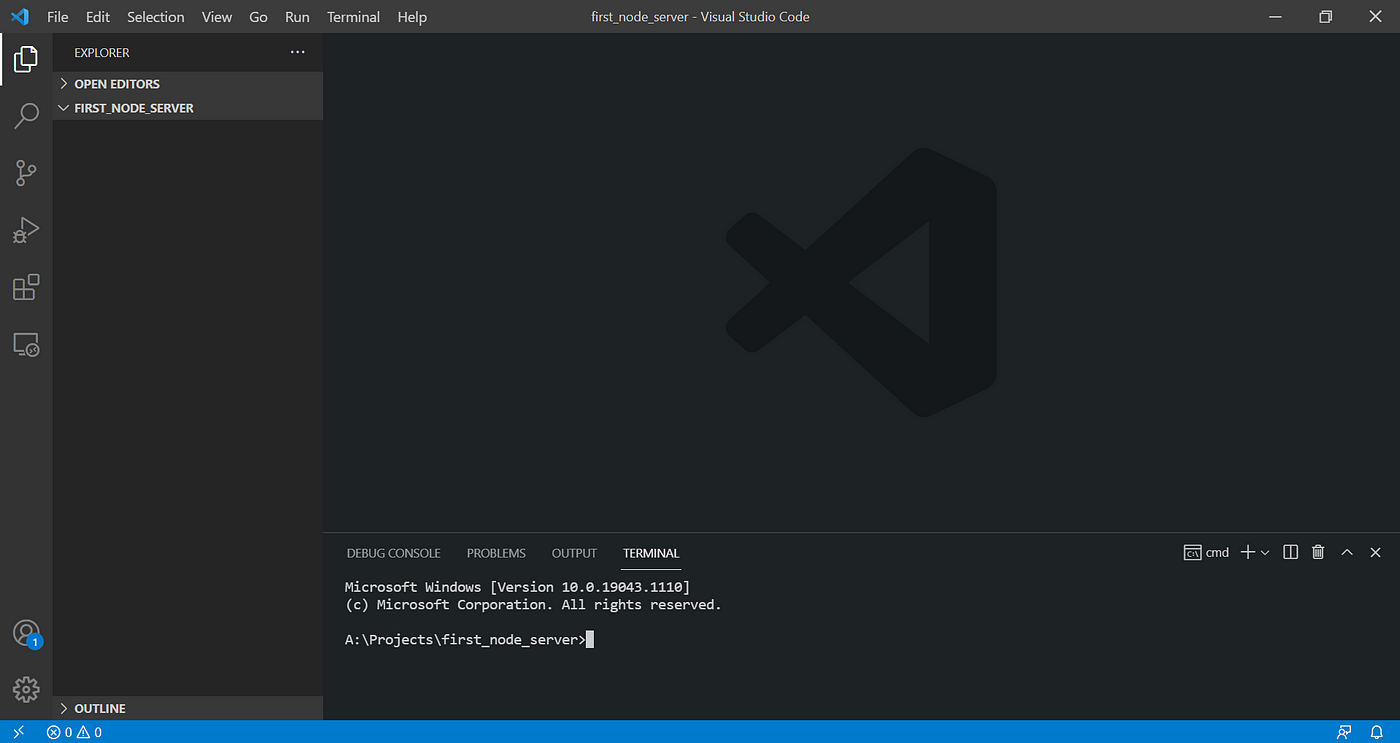1400x743 pixels.
Task: Select the cmd terminal profile label
Action: click(1207, 552)
